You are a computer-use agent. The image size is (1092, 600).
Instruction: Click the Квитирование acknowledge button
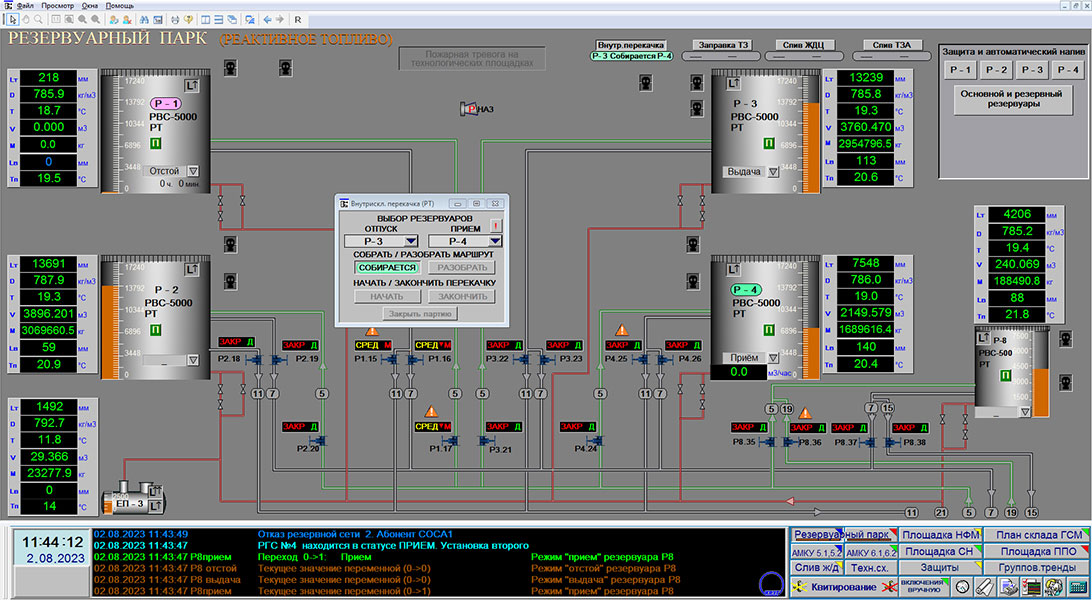click(843, 587)
